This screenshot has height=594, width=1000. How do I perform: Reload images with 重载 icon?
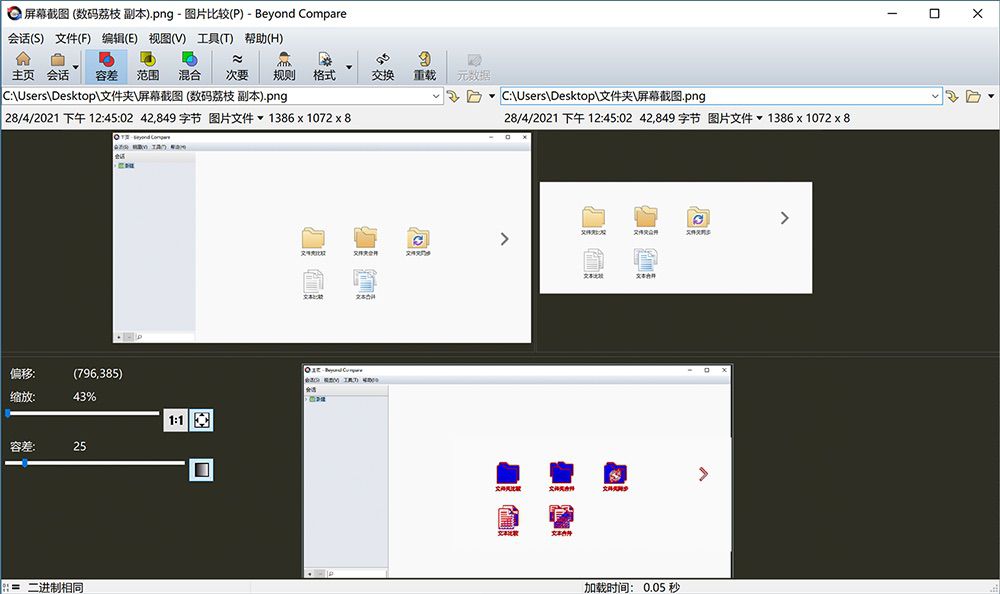click(425, 66)
